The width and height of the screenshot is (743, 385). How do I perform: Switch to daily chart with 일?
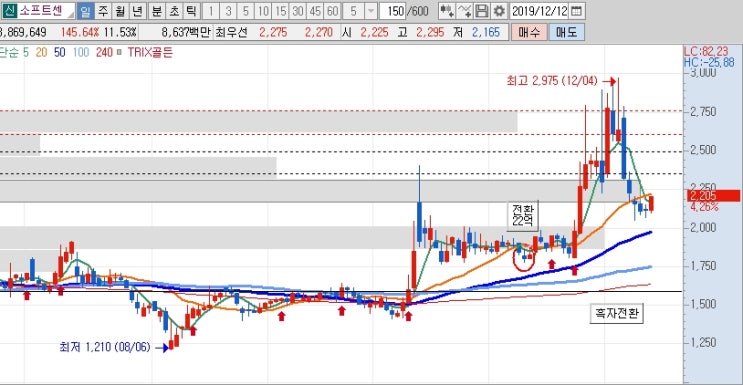85,10
